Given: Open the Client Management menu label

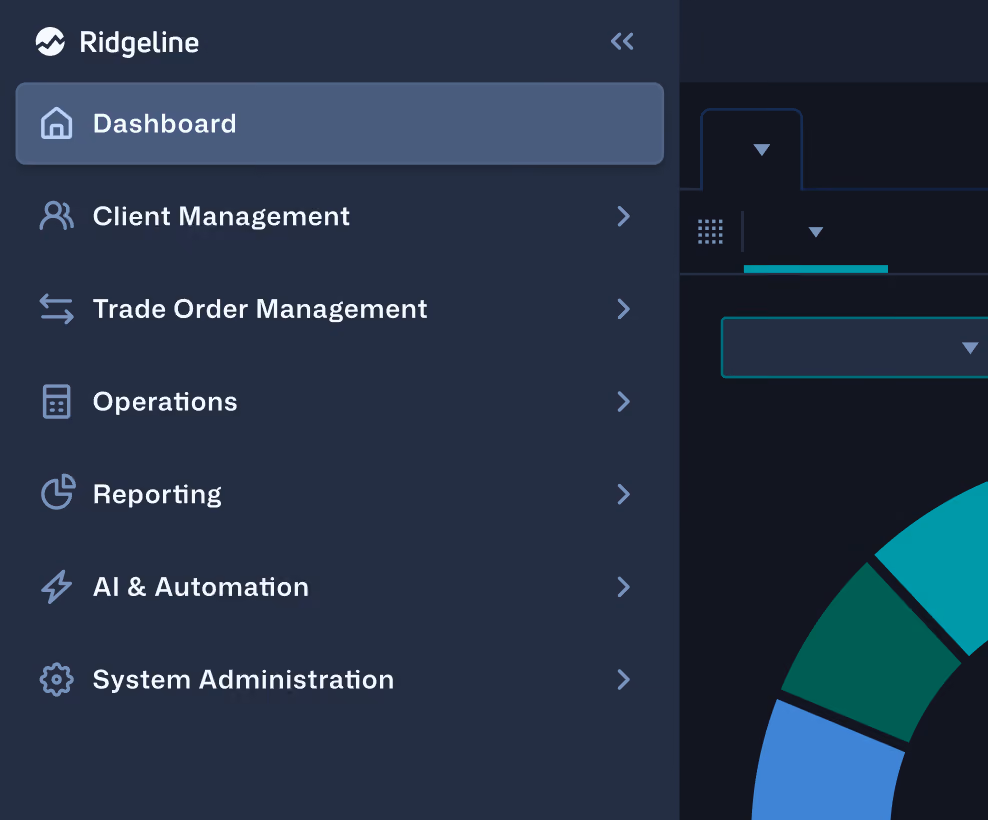Looking at the screenshot, I should pyautogui.click(x=221, y=216).
